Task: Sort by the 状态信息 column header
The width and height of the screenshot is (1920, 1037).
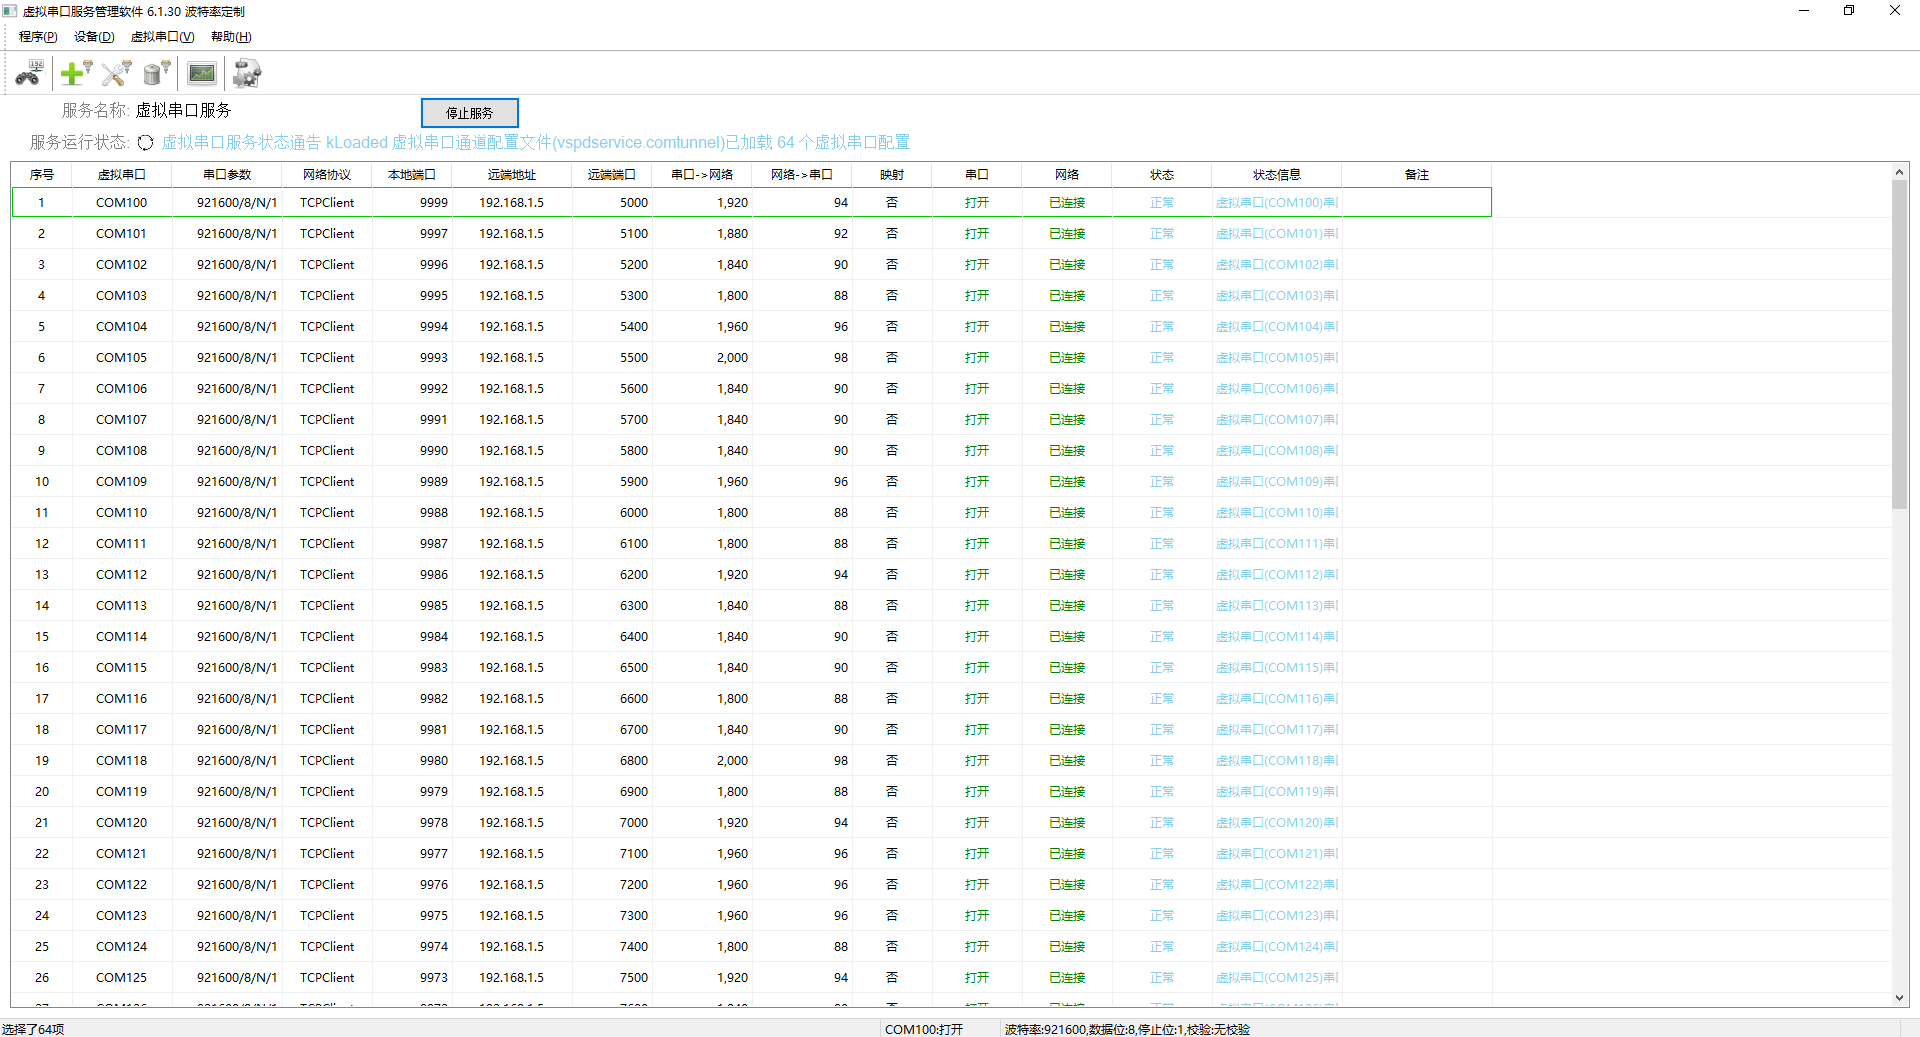Action: point(1276,175)
